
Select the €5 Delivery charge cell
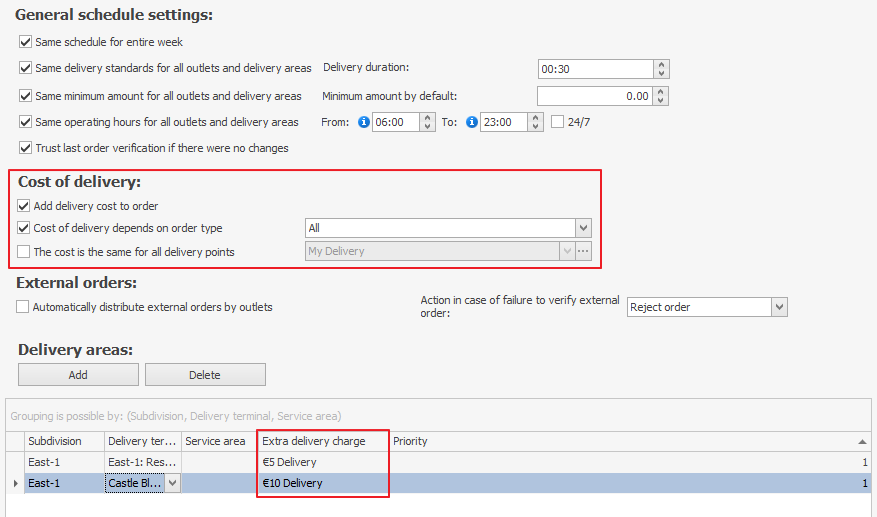[322, 462]
